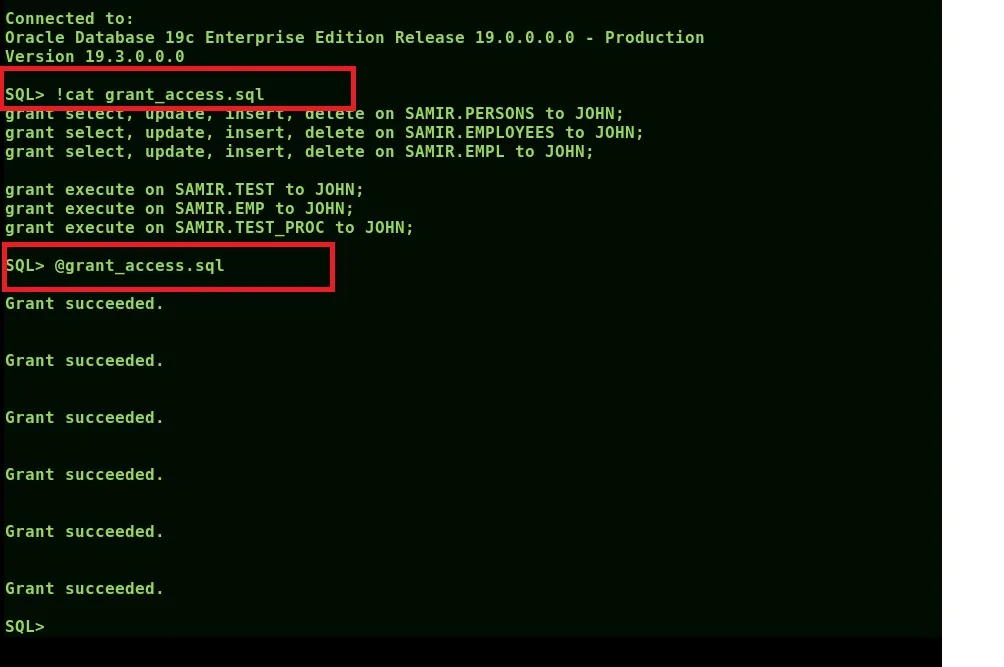The image size is (1004, 667).
Task: Click the last 'Grant succeeded.' message
Action: [x=85, y=588]
